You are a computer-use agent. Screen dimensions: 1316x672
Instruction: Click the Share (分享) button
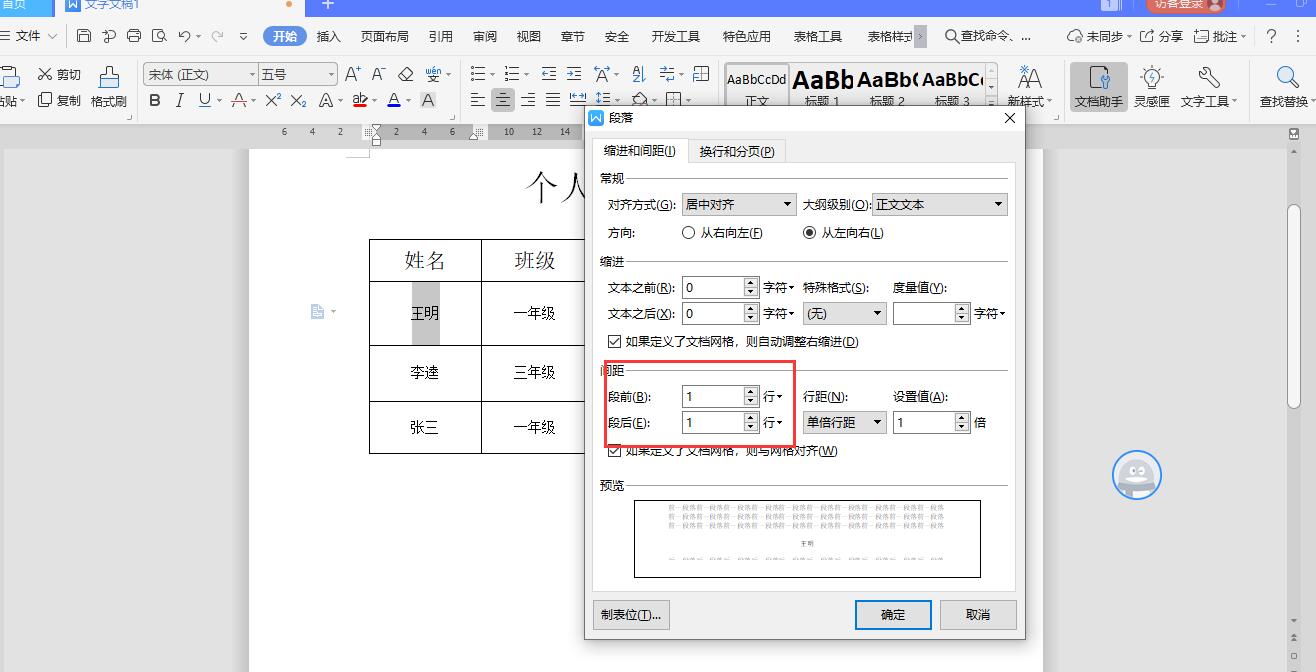[x=1161, y=36]
